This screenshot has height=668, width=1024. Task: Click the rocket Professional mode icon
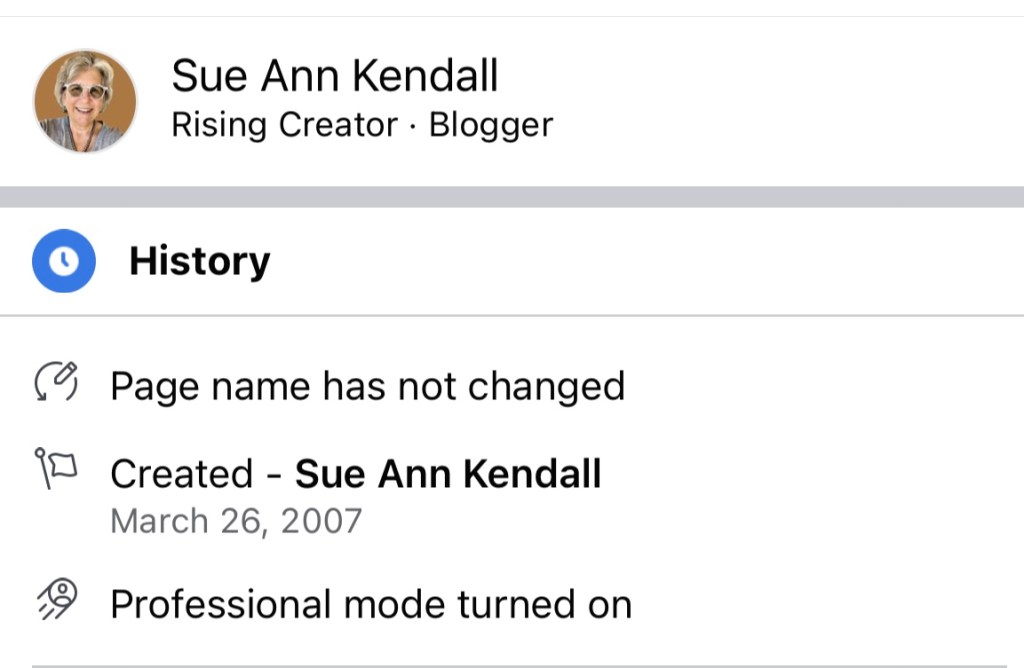point(57,603)
